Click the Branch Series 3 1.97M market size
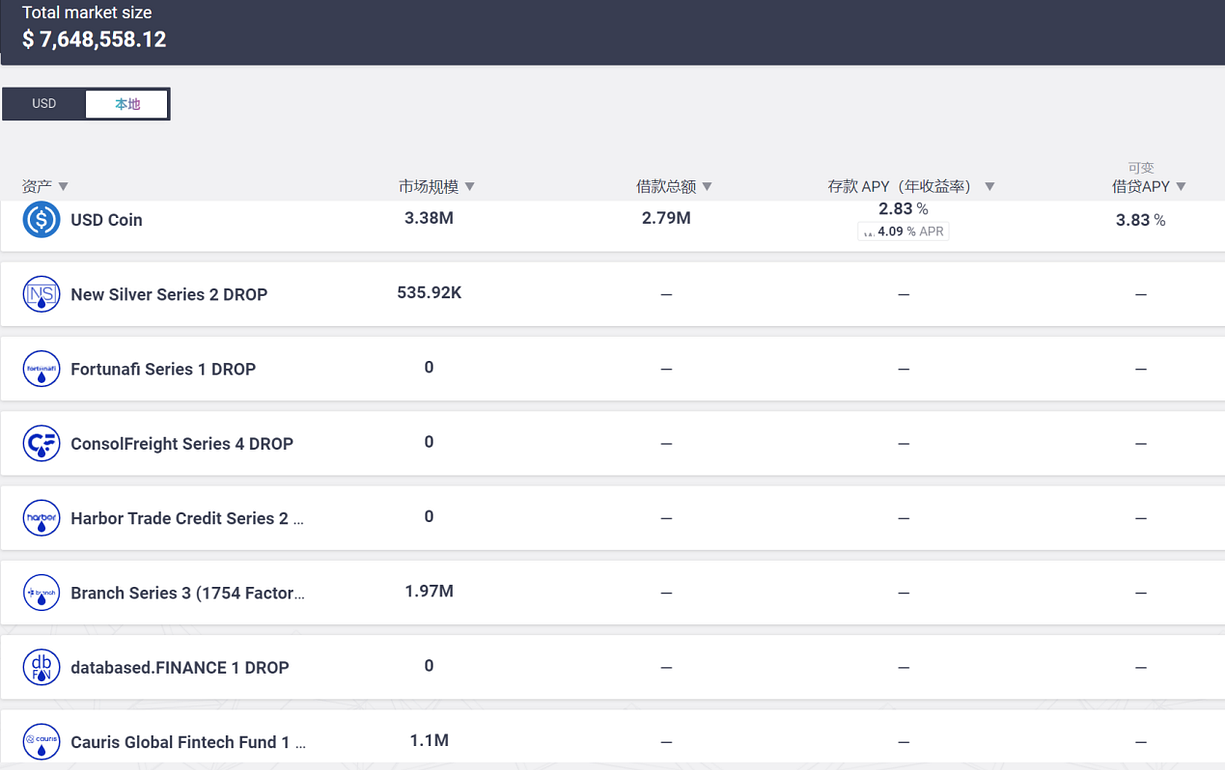The height and width of the screenshot is (770, 1225). click(x=429, y=592)
